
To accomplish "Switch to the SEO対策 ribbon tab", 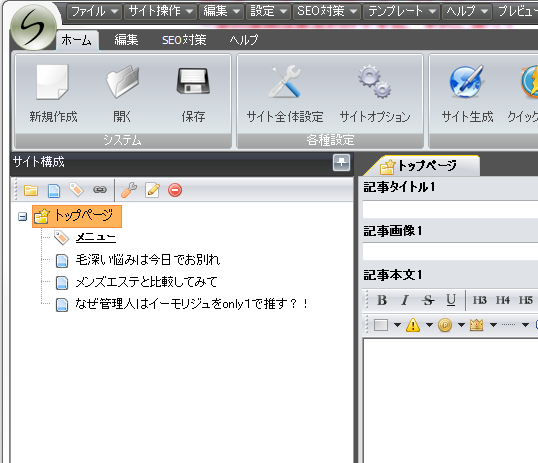I will 184,40.
